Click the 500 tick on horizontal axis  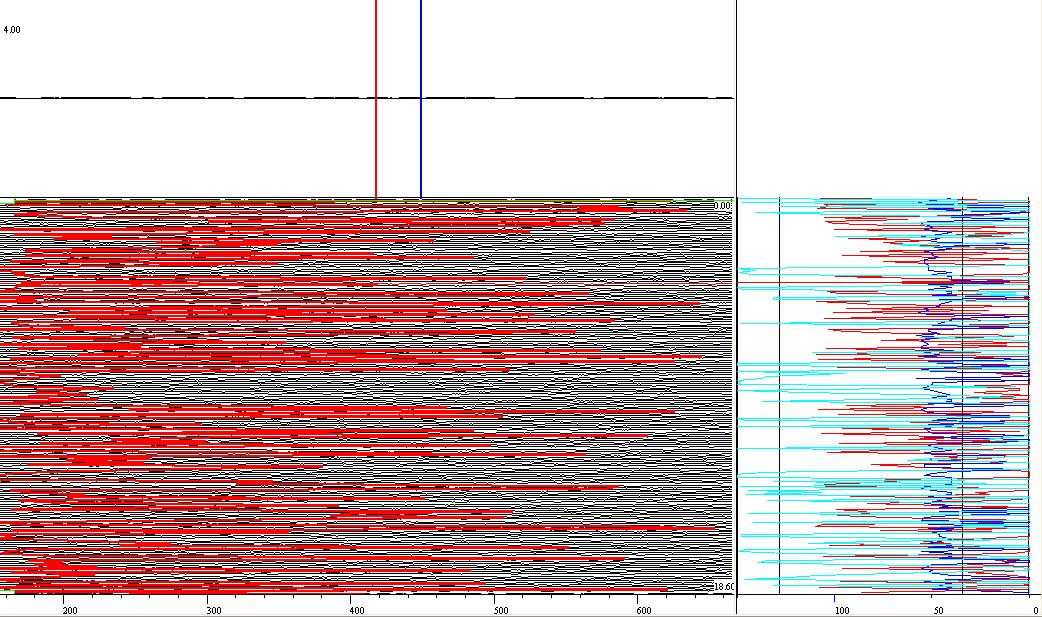(500, 610)
